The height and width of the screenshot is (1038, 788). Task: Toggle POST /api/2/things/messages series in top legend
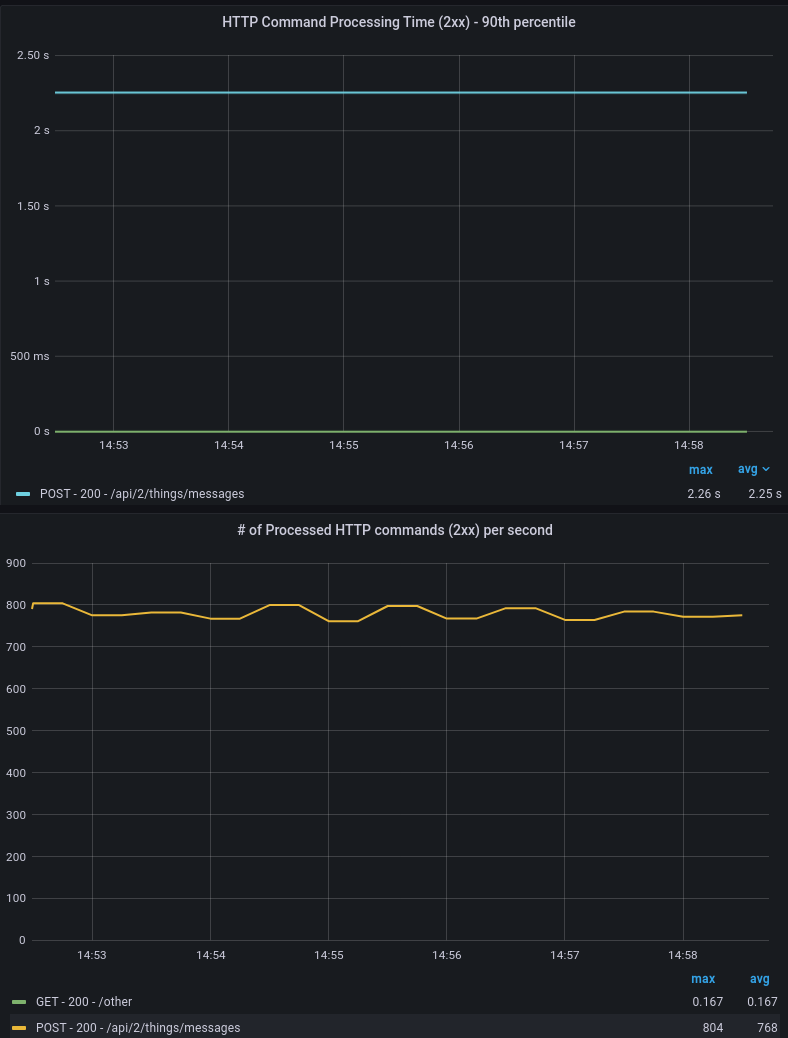(142, 494)
